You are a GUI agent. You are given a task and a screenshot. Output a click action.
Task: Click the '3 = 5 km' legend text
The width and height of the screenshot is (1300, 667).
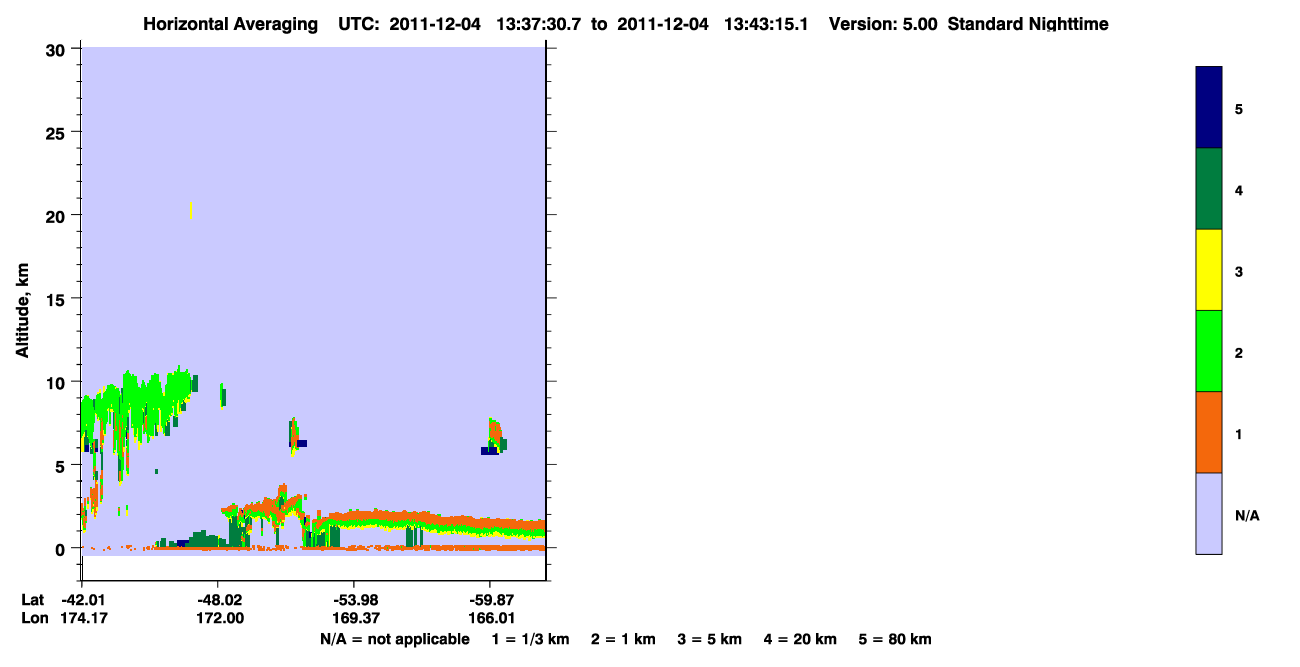[x=710, y=639]
